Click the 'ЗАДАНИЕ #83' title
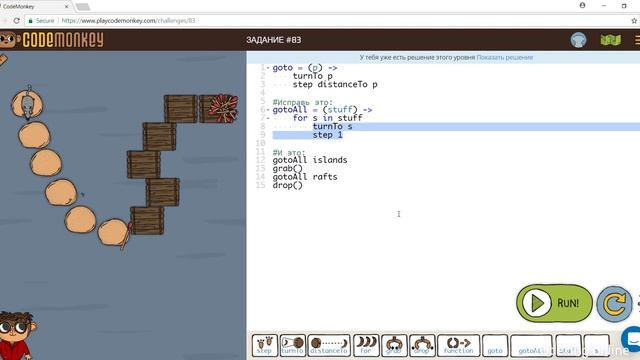 point(273,40)
